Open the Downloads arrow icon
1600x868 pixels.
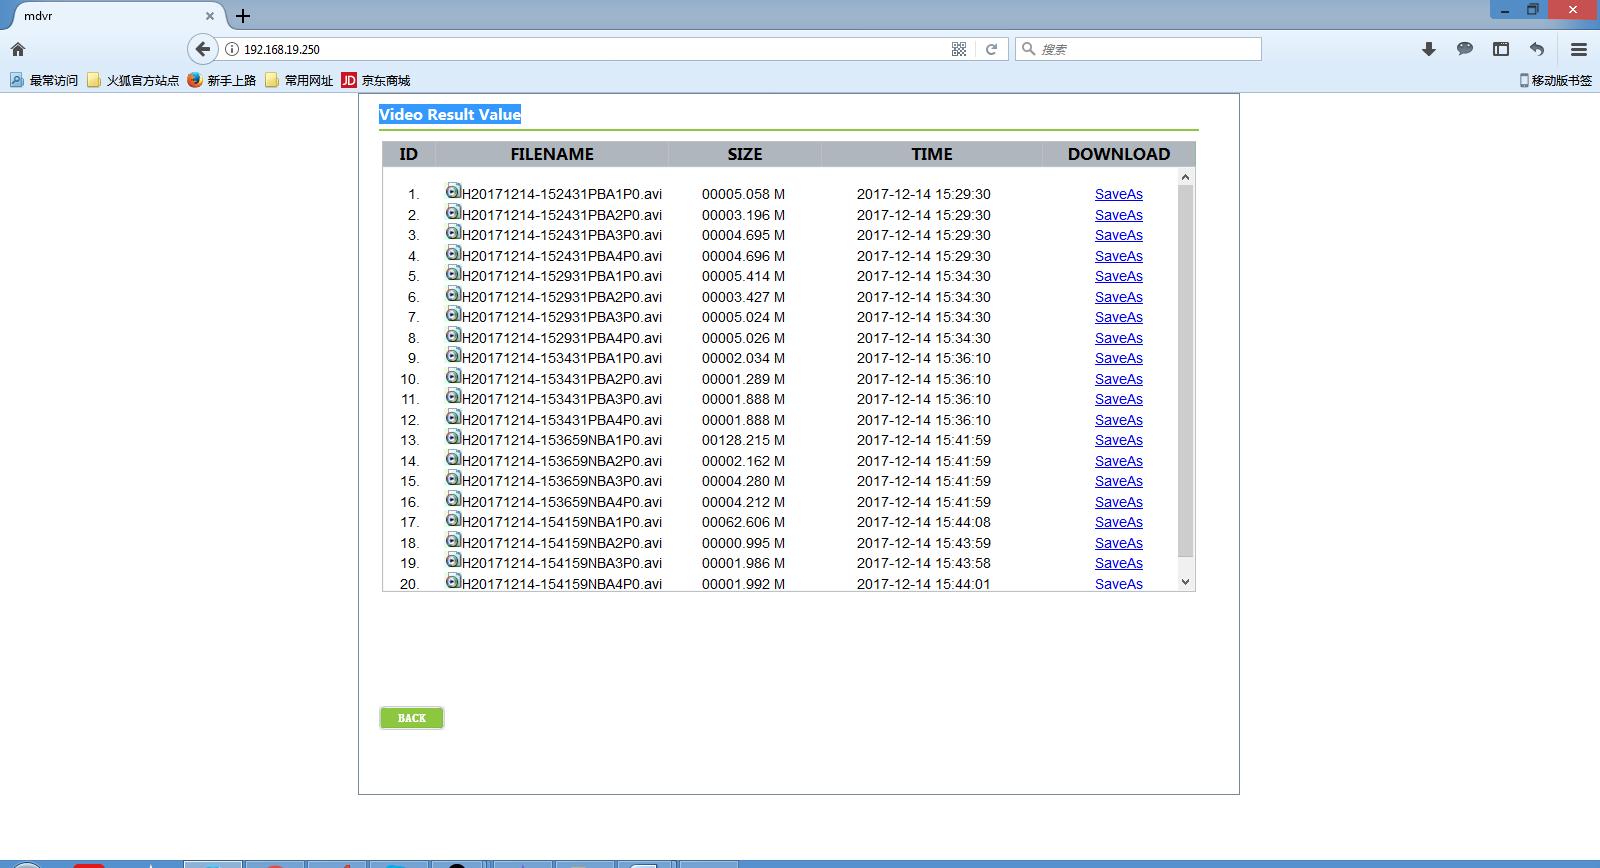point(1429,49)
